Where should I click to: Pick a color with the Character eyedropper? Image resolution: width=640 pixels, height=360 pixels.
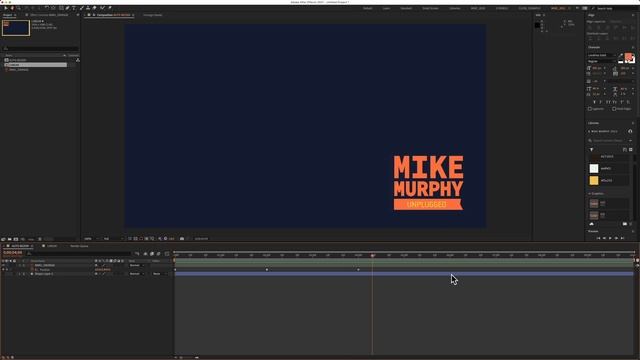tap(621, 55)
